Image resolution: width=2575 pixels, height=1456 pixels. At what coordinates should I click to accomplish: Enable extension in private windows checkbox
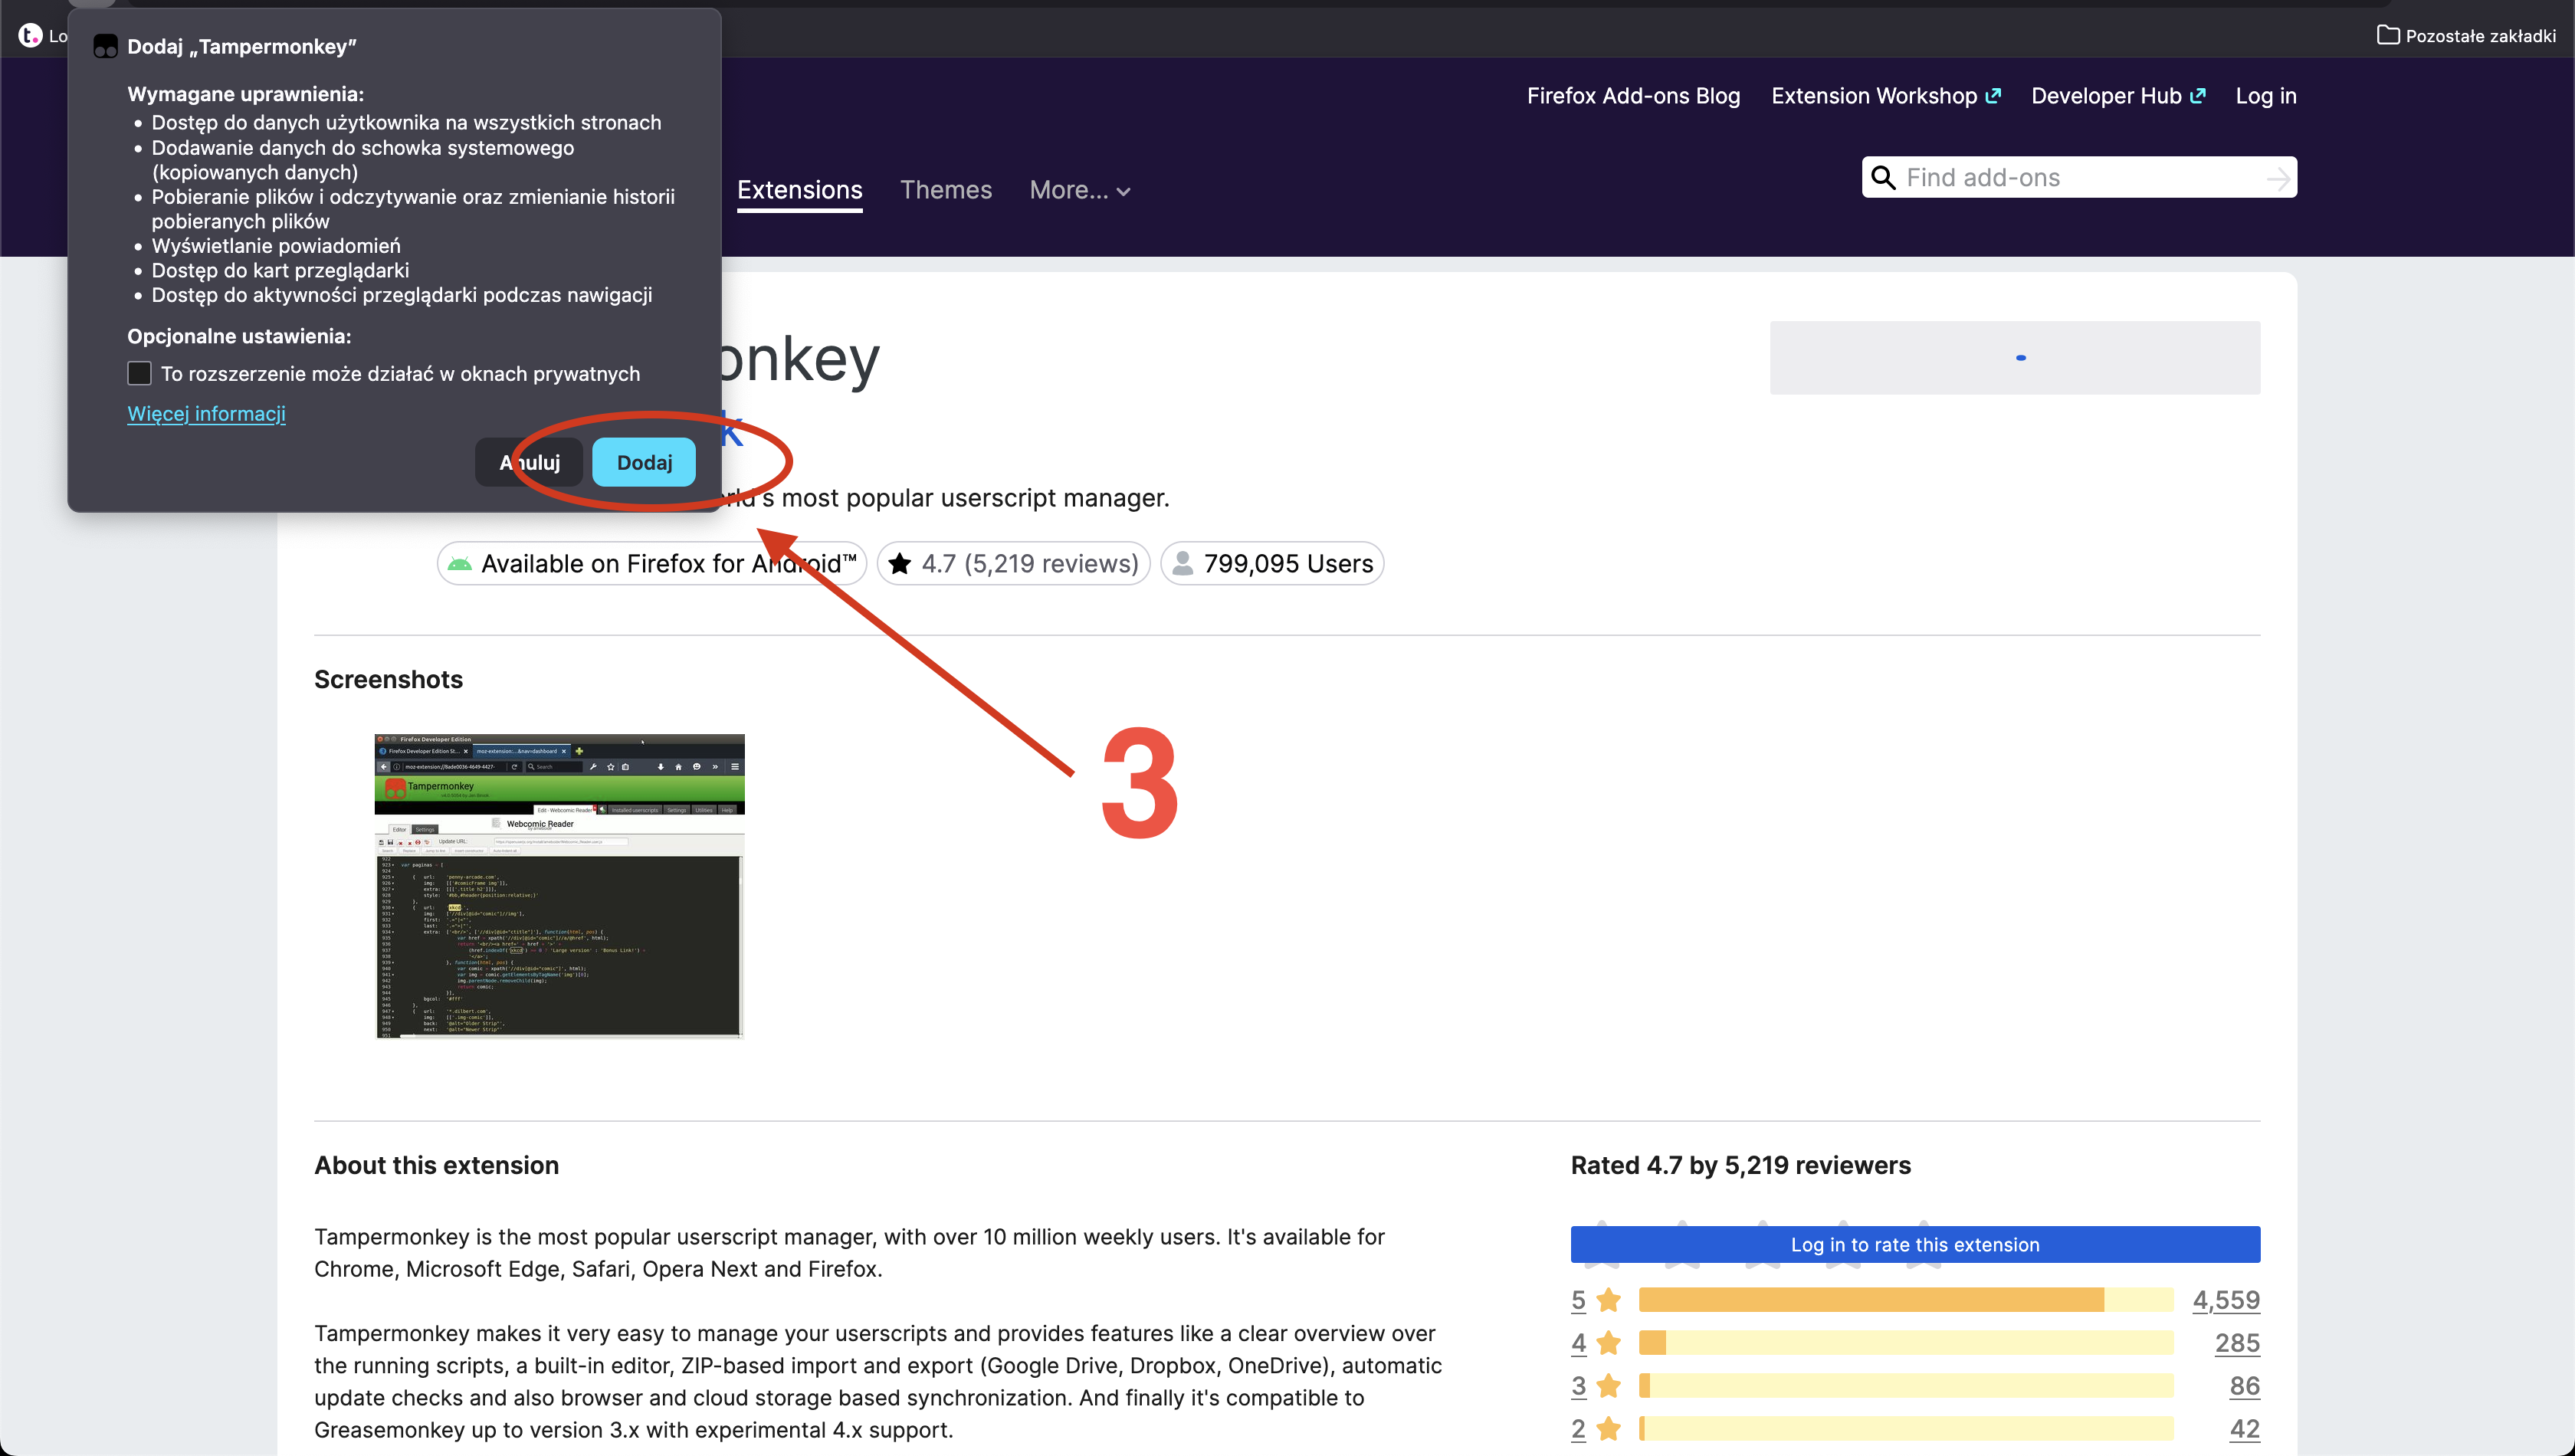pyautogui.click(x=139, y=374)
